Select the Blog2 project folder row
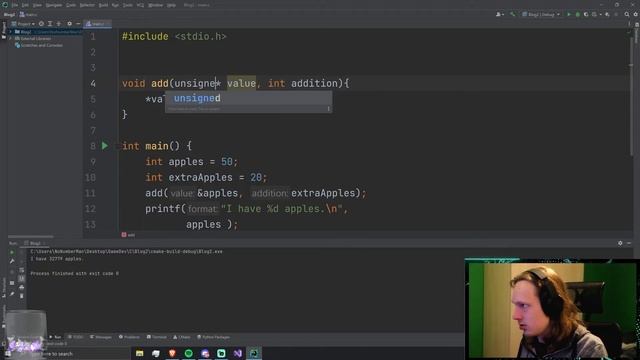The height and width of the screenshot is (360, 640). (x=45, y=31)
